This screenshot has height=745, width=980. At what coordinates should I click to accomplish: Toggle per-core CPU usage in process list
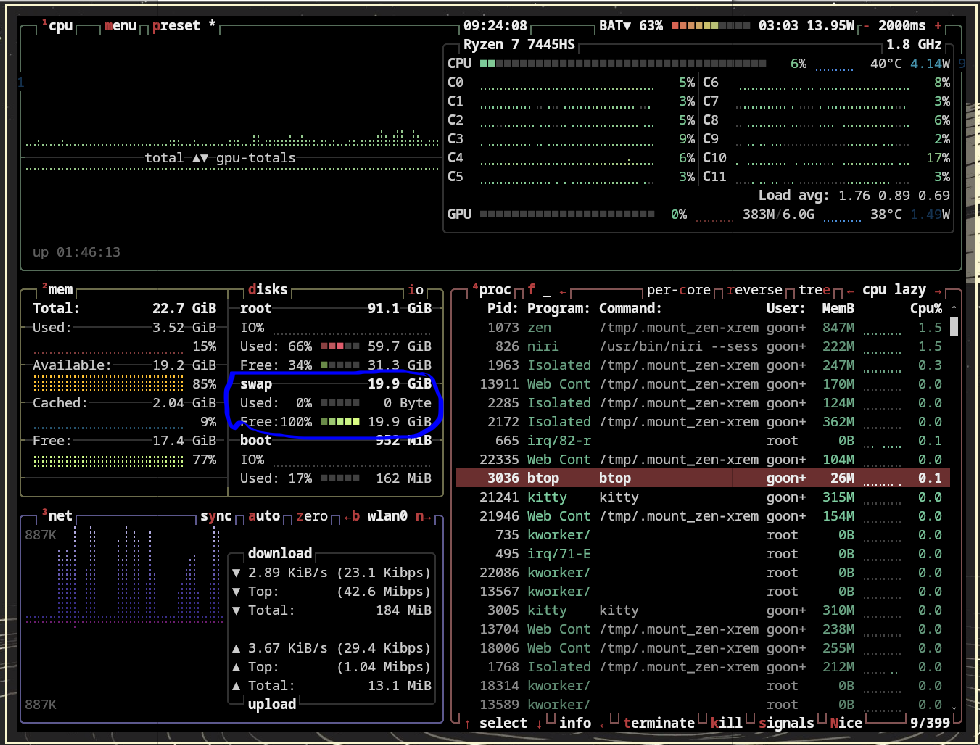pos(678,290)
